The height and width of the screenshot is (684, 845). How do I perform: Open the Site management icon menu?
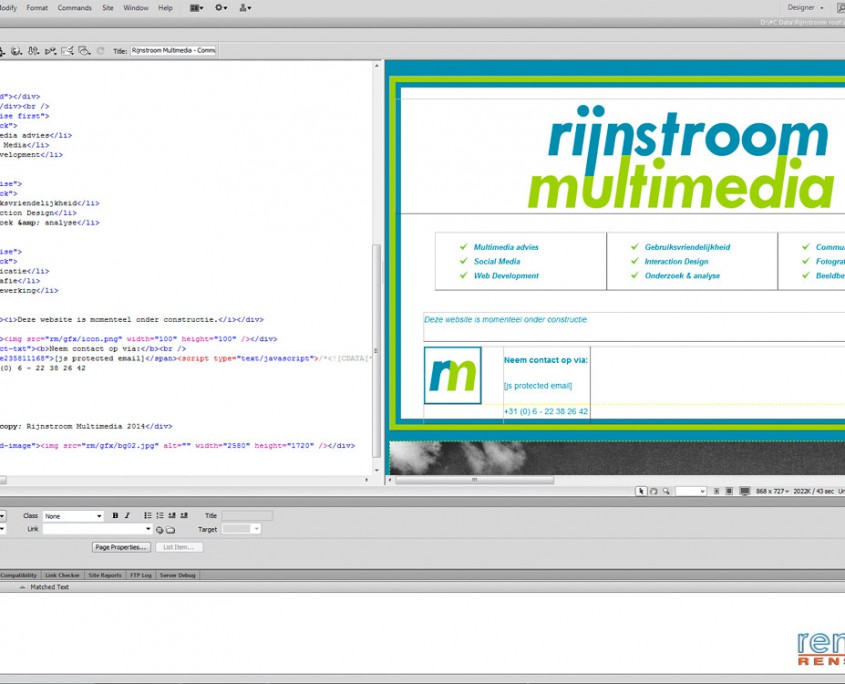[245, 8]
